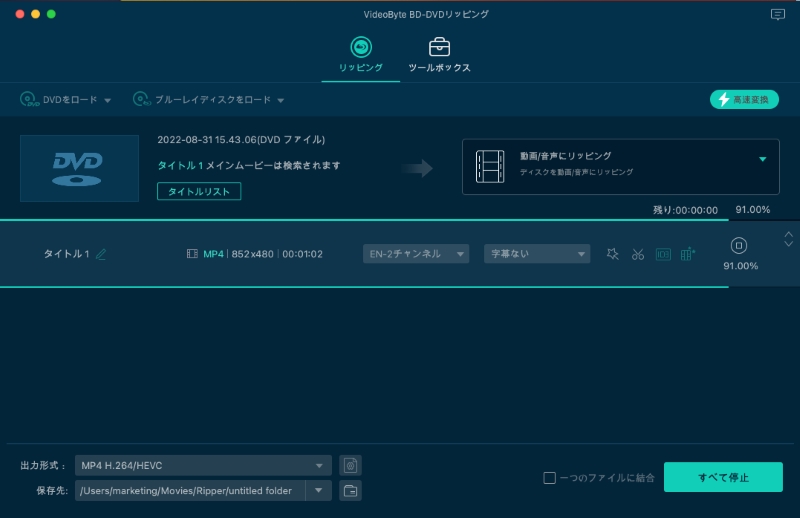800x518 pixels.
Task: Click the DVD disc thumbnail
Action: [x=79, y=168]
